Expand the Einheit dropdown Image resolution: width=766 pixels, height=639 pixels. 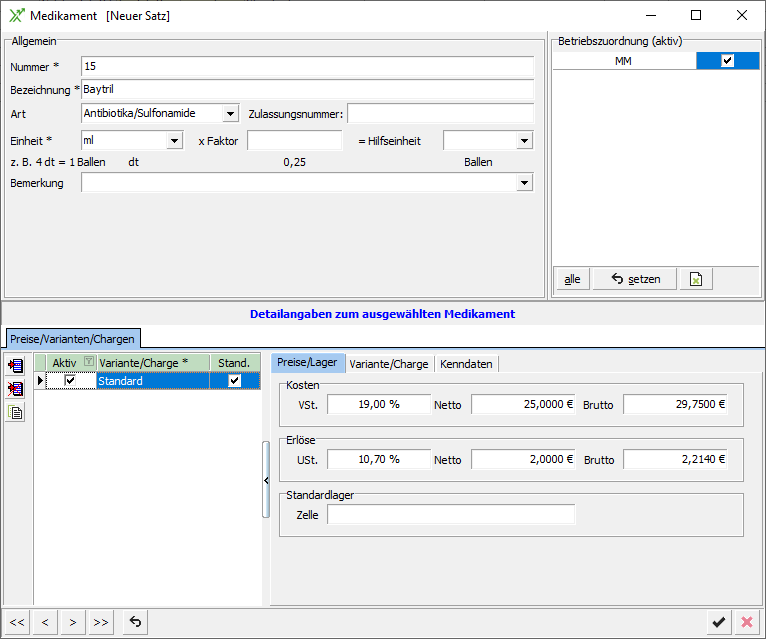(x=174, y=141)
